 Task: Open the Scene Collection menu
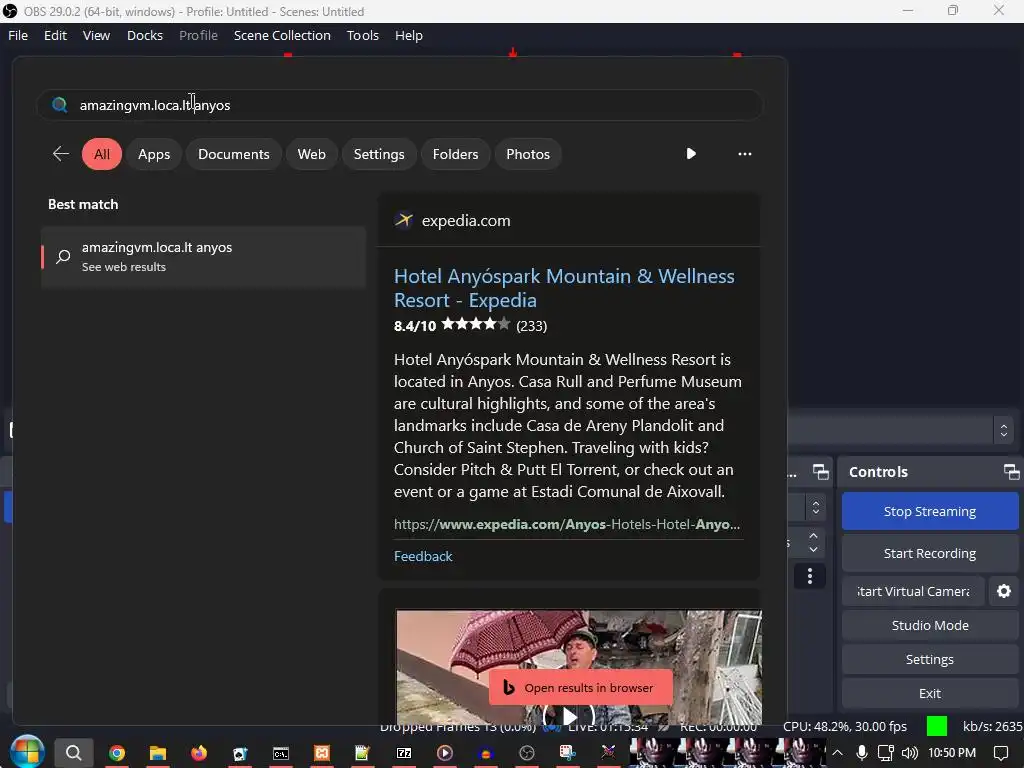282,35
